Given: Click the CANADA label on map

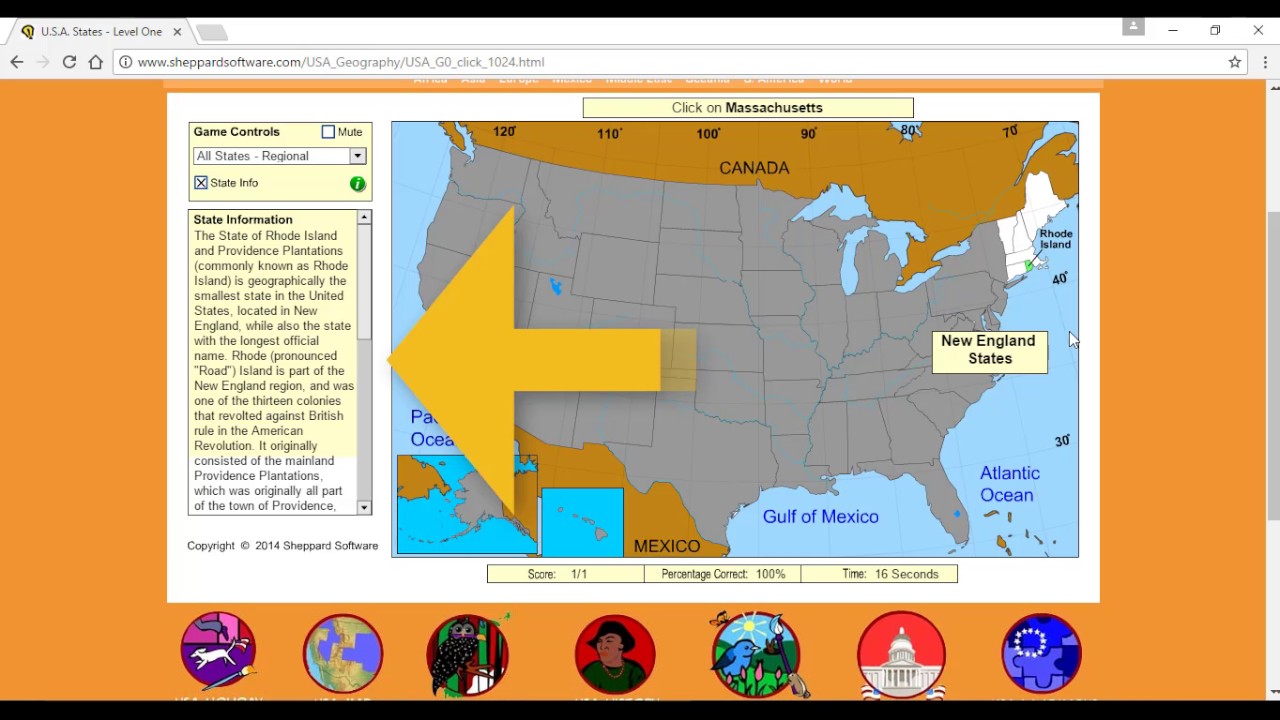Looking at the screenshot, I should click(x=754, y=168).
